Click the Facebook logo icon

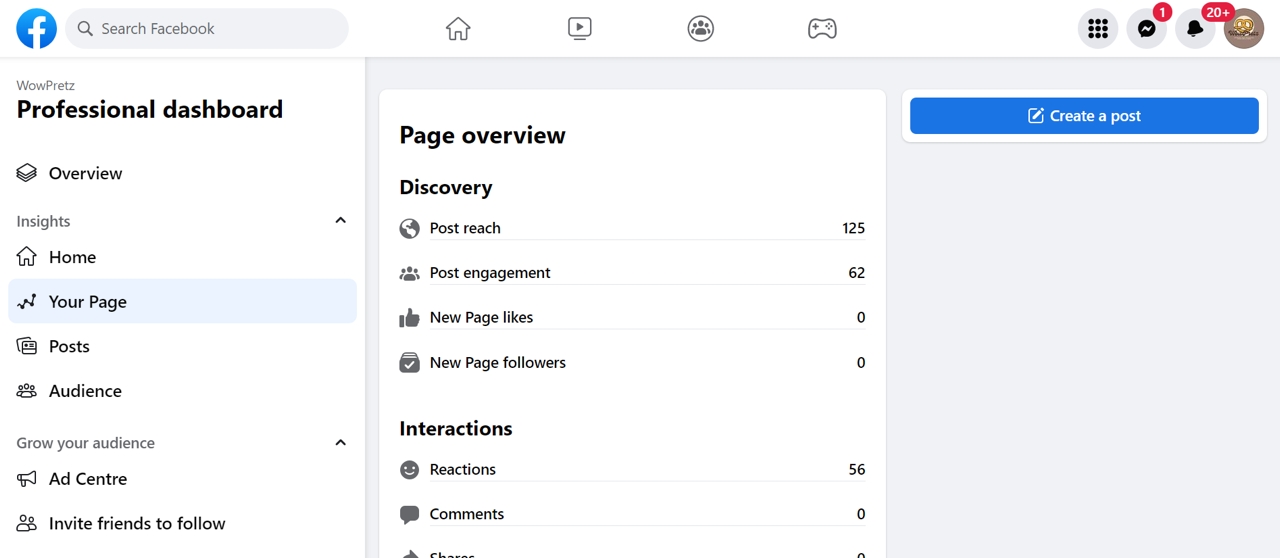[36, 29]
